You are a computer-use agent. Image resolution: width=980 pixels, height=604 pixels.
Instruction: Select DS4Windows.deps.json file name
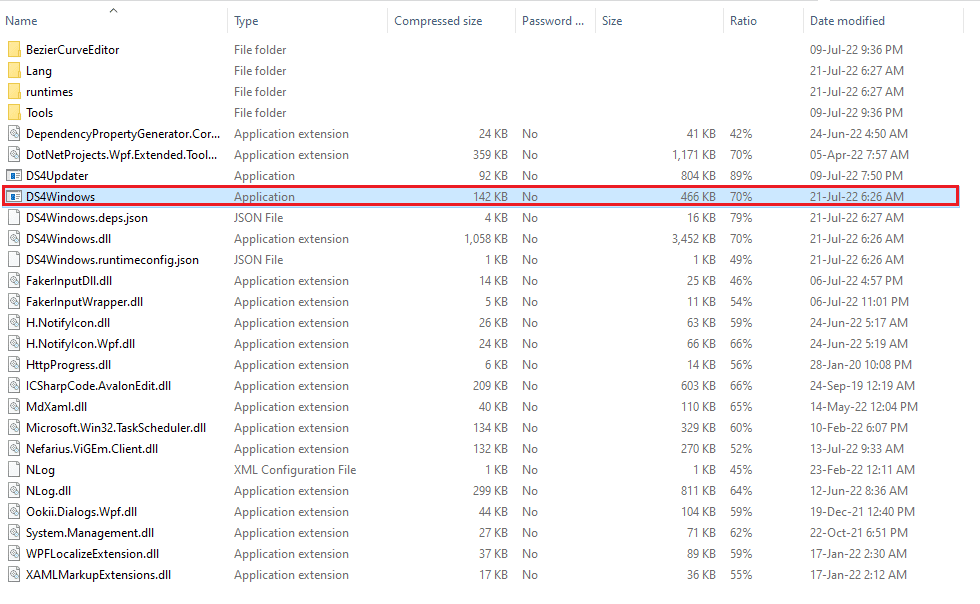click(87, 218)
